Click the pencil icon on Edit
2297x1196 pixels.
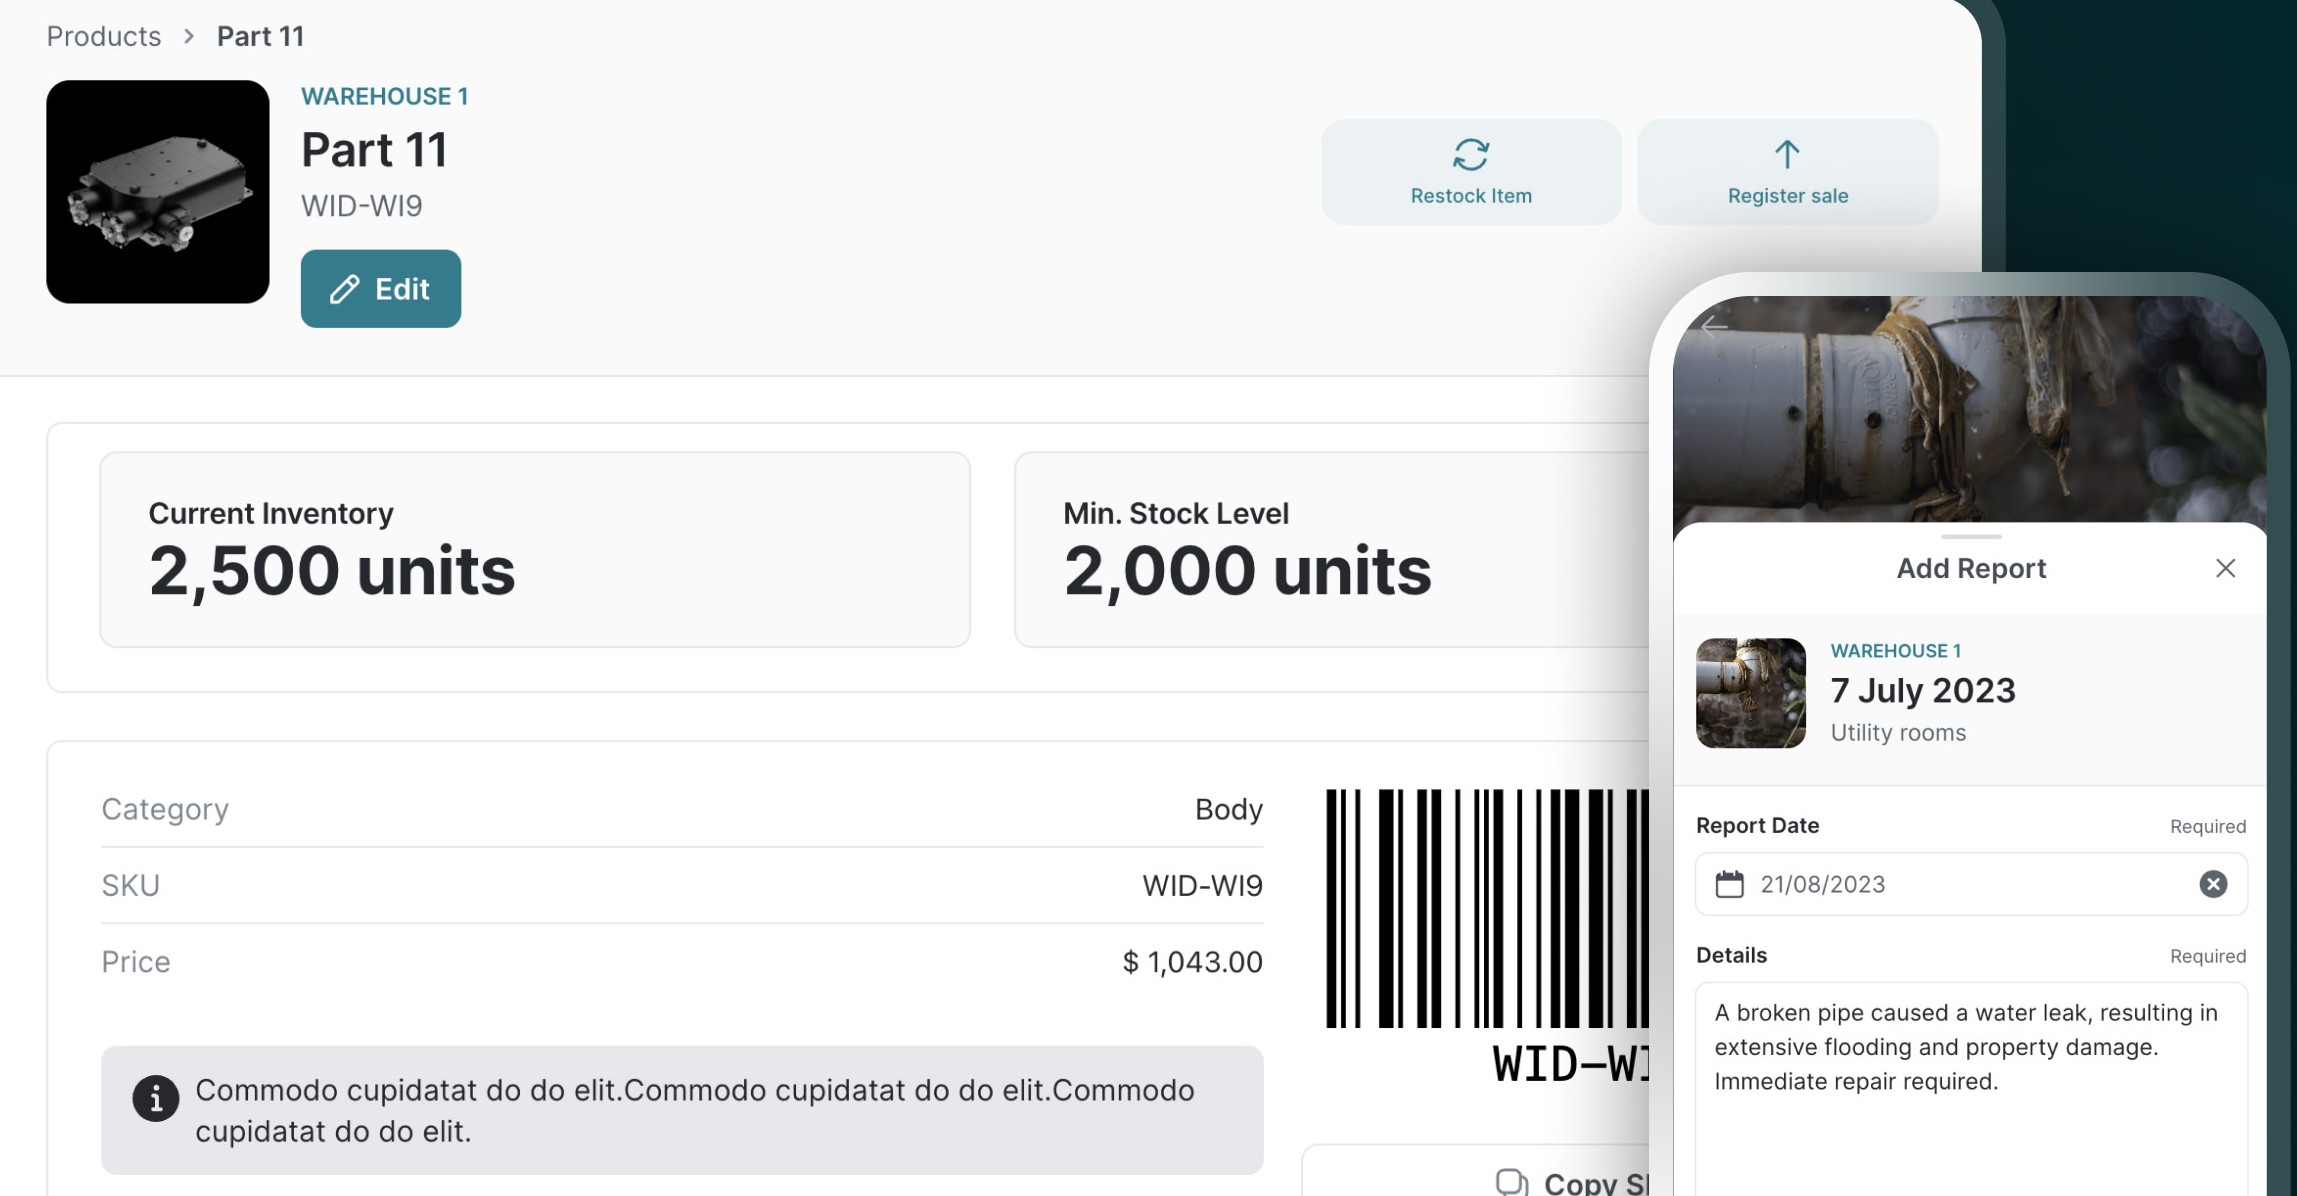[x=344, y=289]
